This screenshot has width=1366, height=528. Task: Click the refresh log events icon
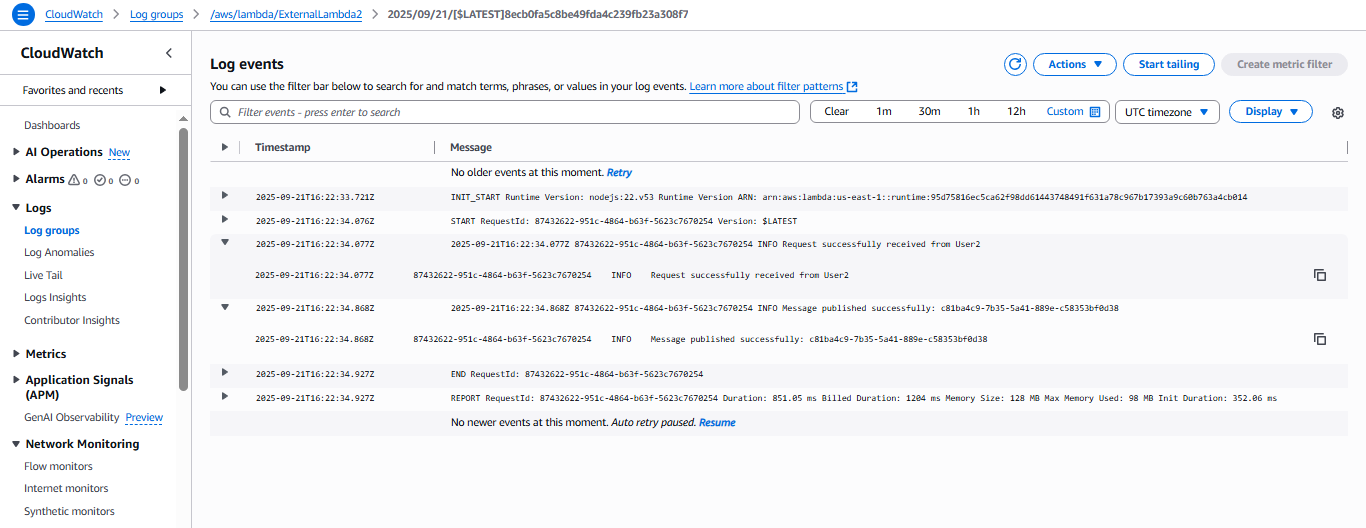[x=1015, y=64]
